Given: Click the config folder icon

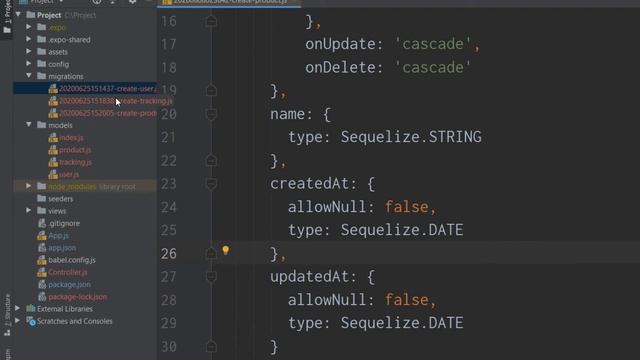Looking at the screenshot, I should pos(41,64).
